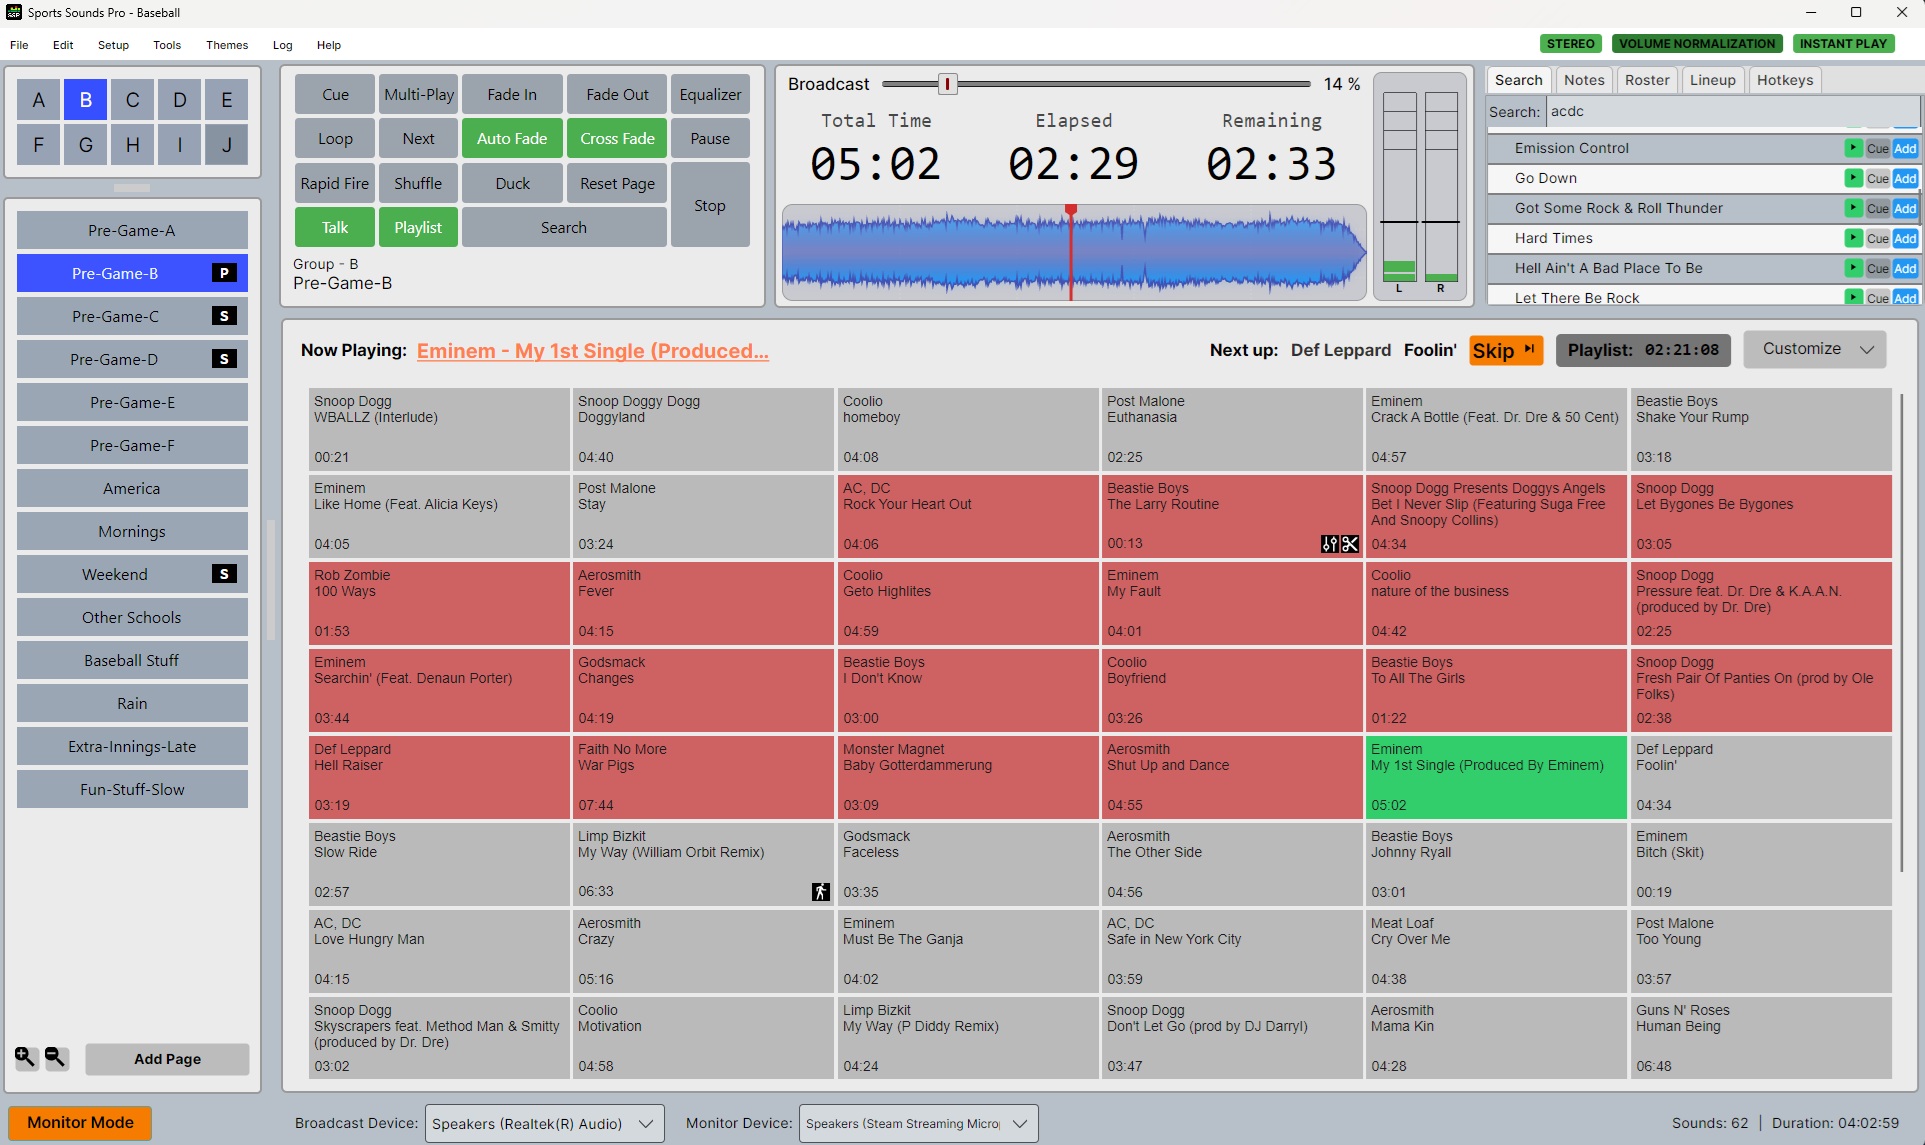Click the mixer fader icon on The Larry Routine
Screen dimensions: 1925x1145
(1329, 544)
